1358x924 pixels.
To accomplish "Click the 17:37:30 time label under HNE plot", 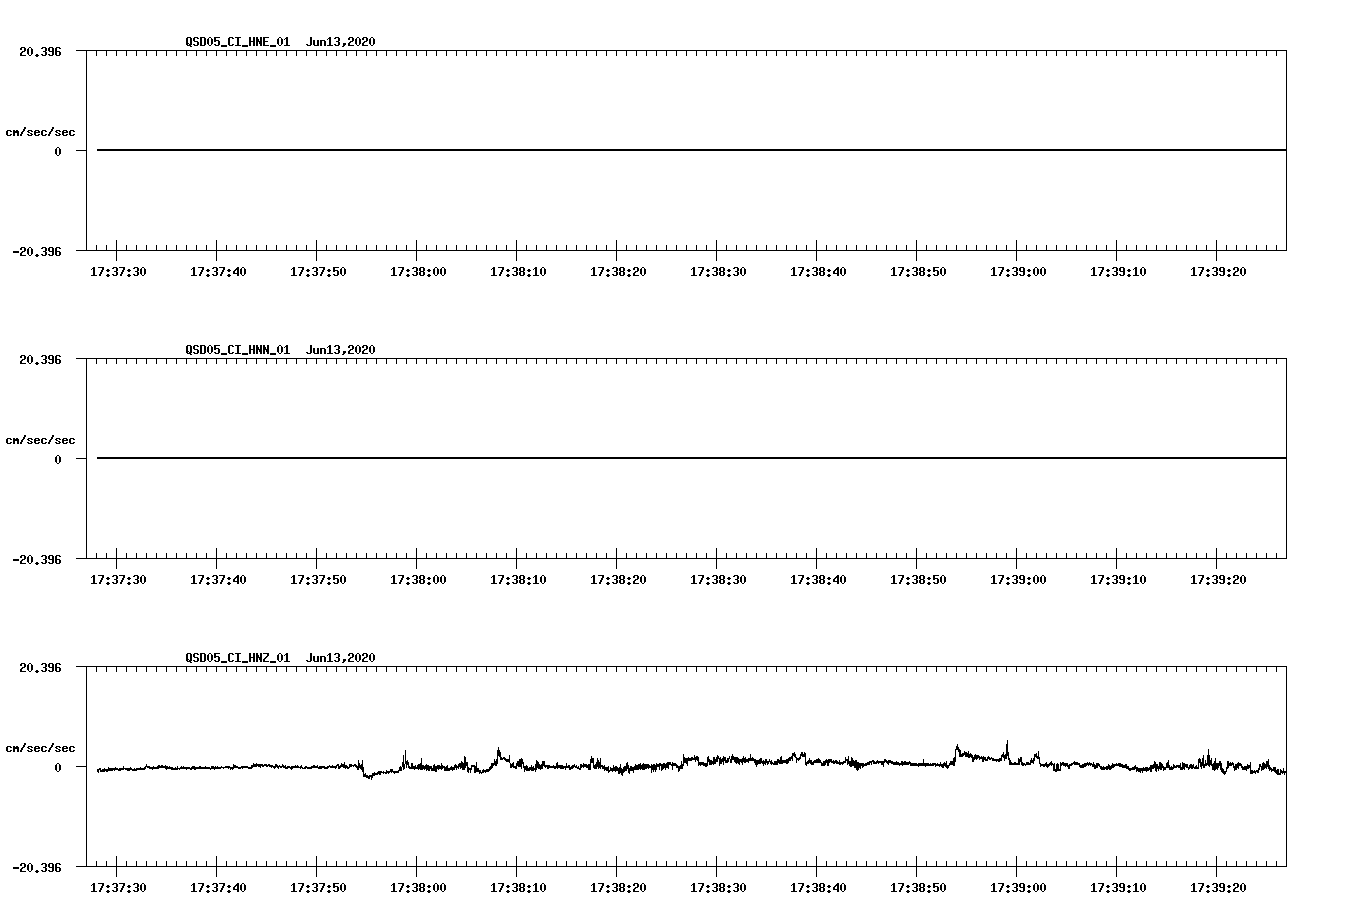I will pyautogui.click(x=118, y=272).
